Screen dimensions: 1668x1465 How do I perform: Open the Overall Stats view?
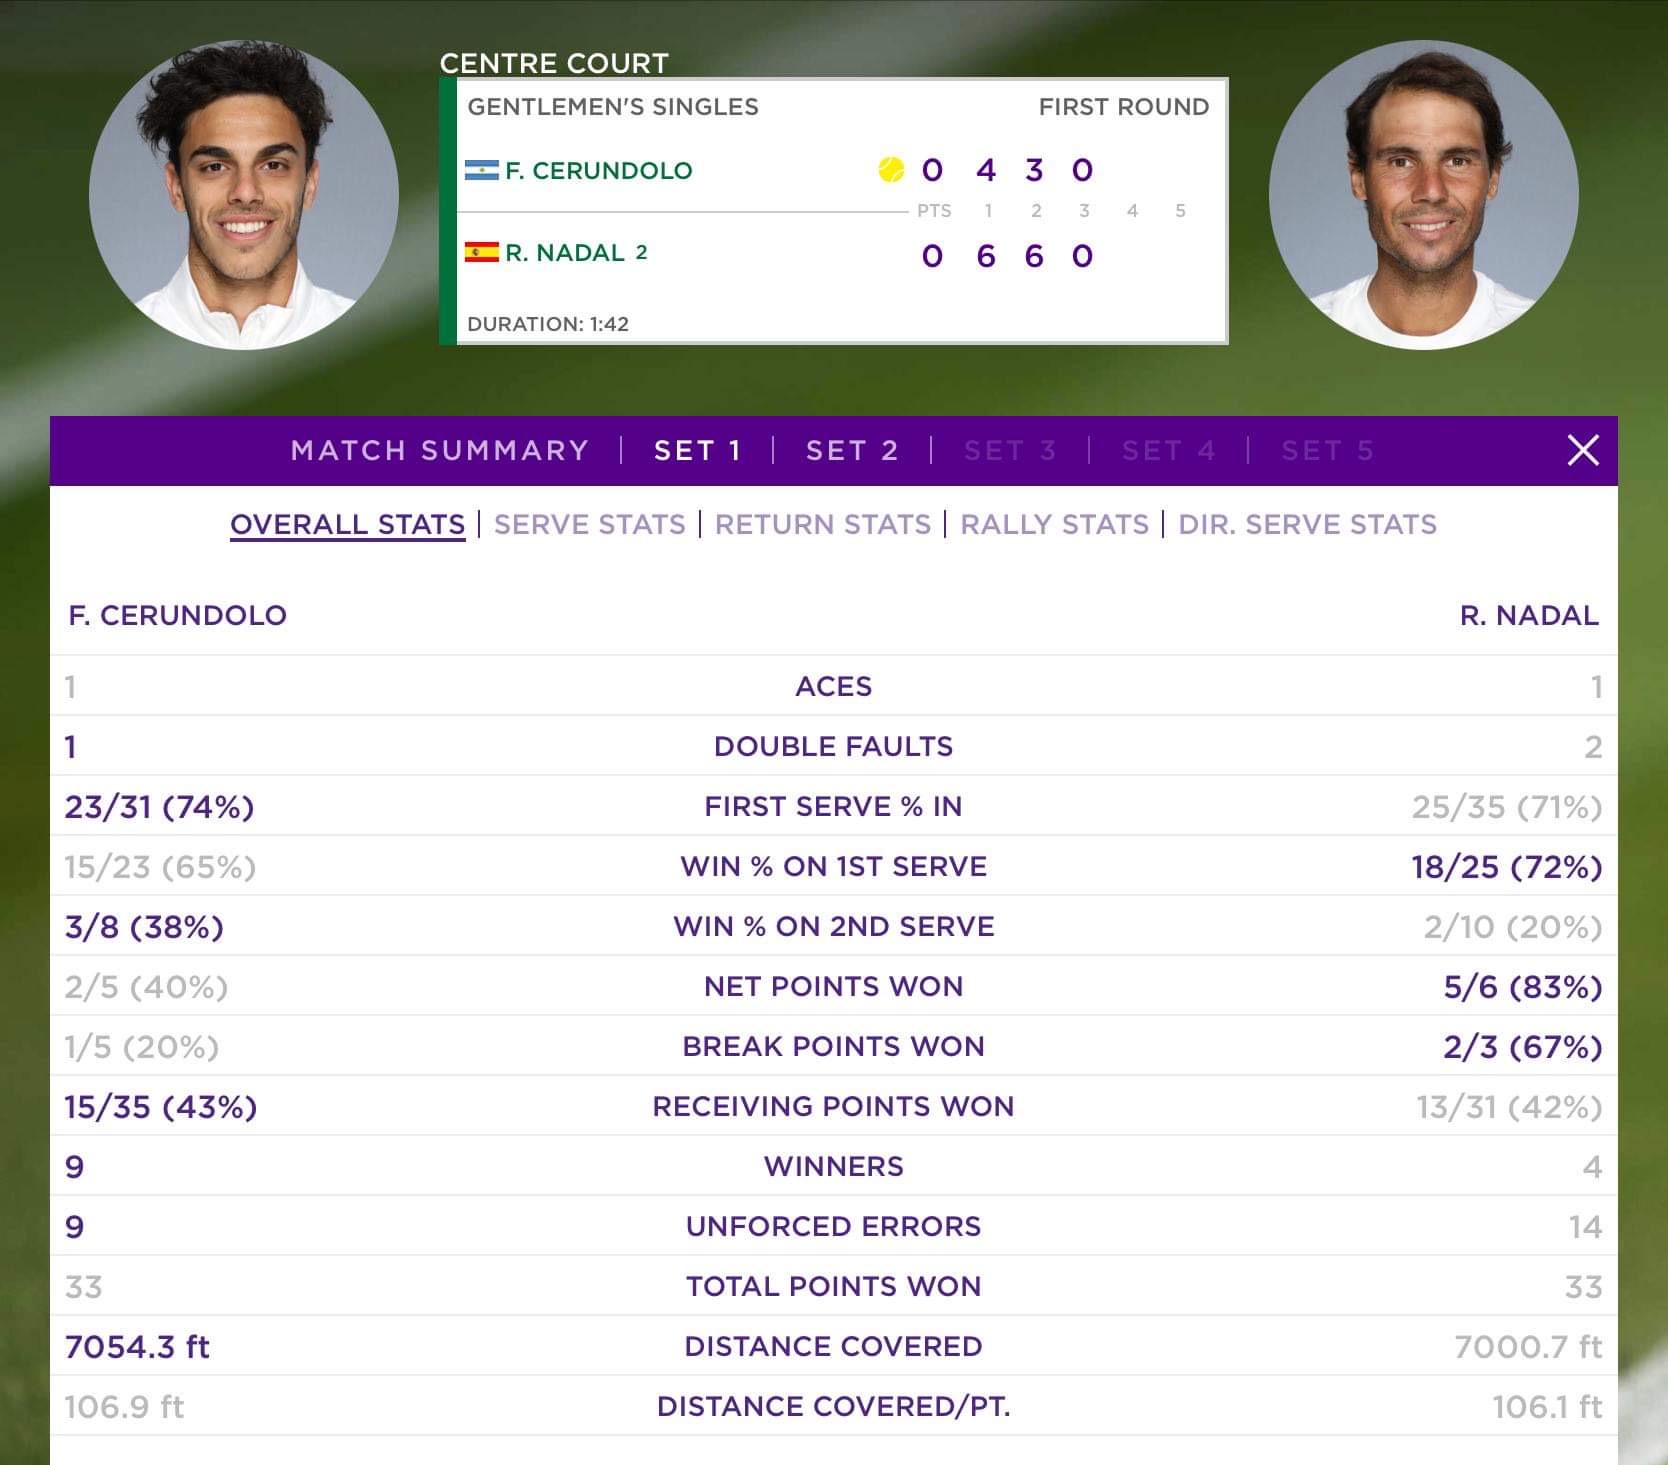(348, 524)
